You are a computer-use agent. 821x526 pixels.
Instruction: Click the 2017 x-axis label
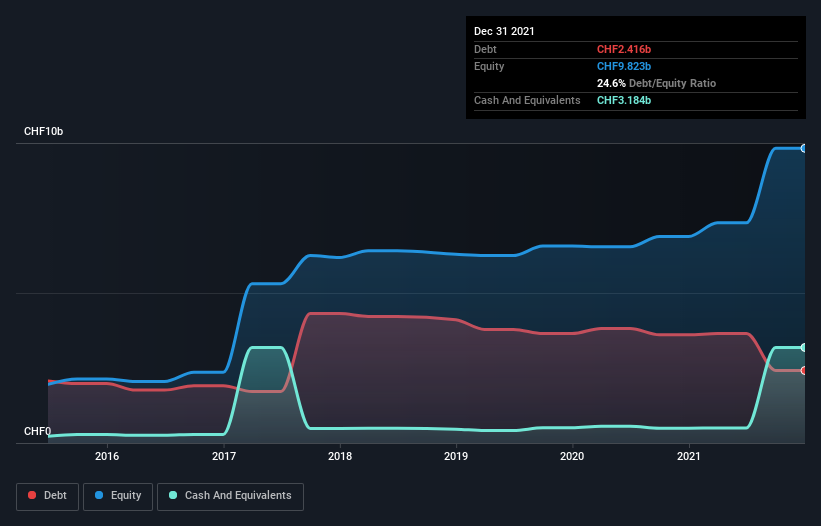pyautogui.click(x=224, y=456)
